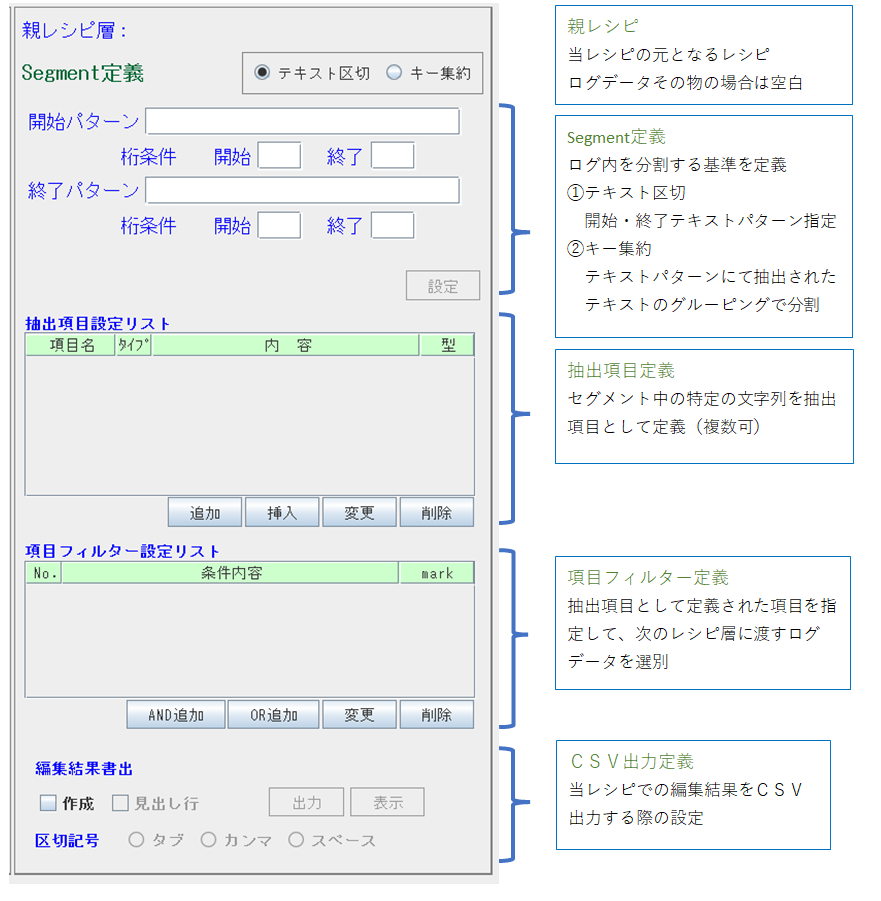This screenshot has width=881, height=901.
Task: Click the No. column header
Action: pyautogui.click(x=44, y=573)
